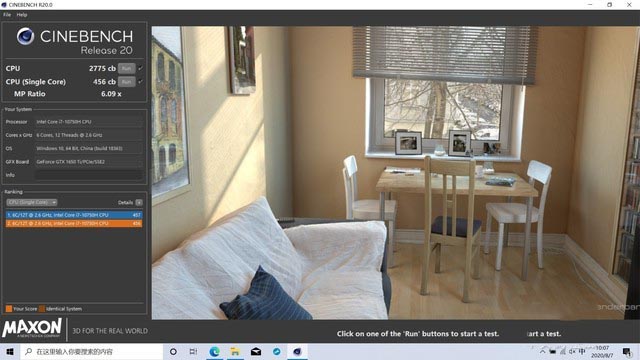
Task: Click the Cinebench taskbar icon
Action: click(x=297, y=351)
